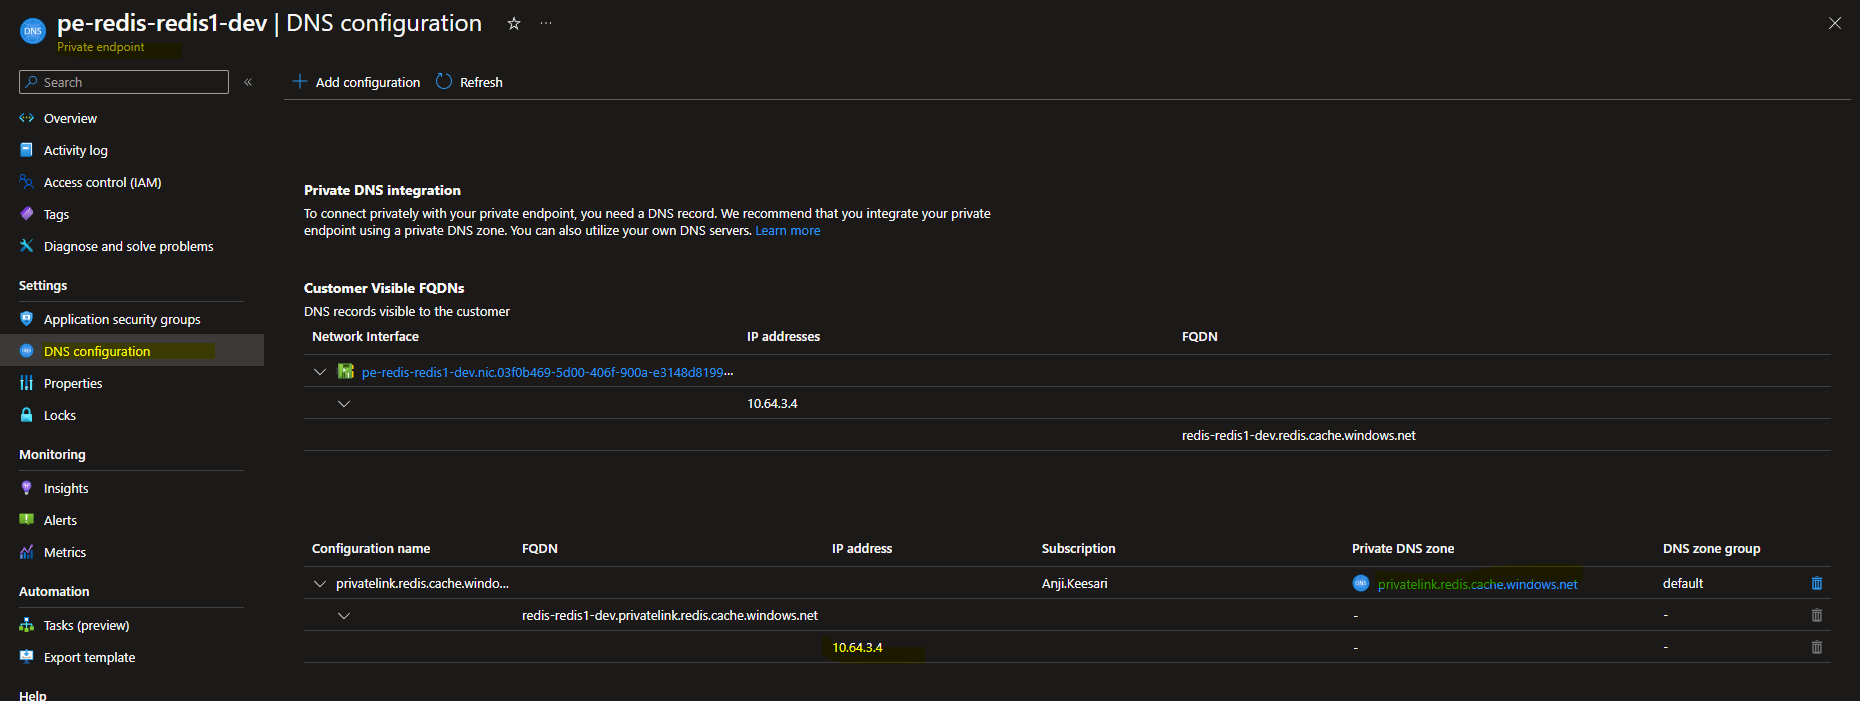Close the DNS configuration blade

pyautogui.click(x=1834, y=23)
